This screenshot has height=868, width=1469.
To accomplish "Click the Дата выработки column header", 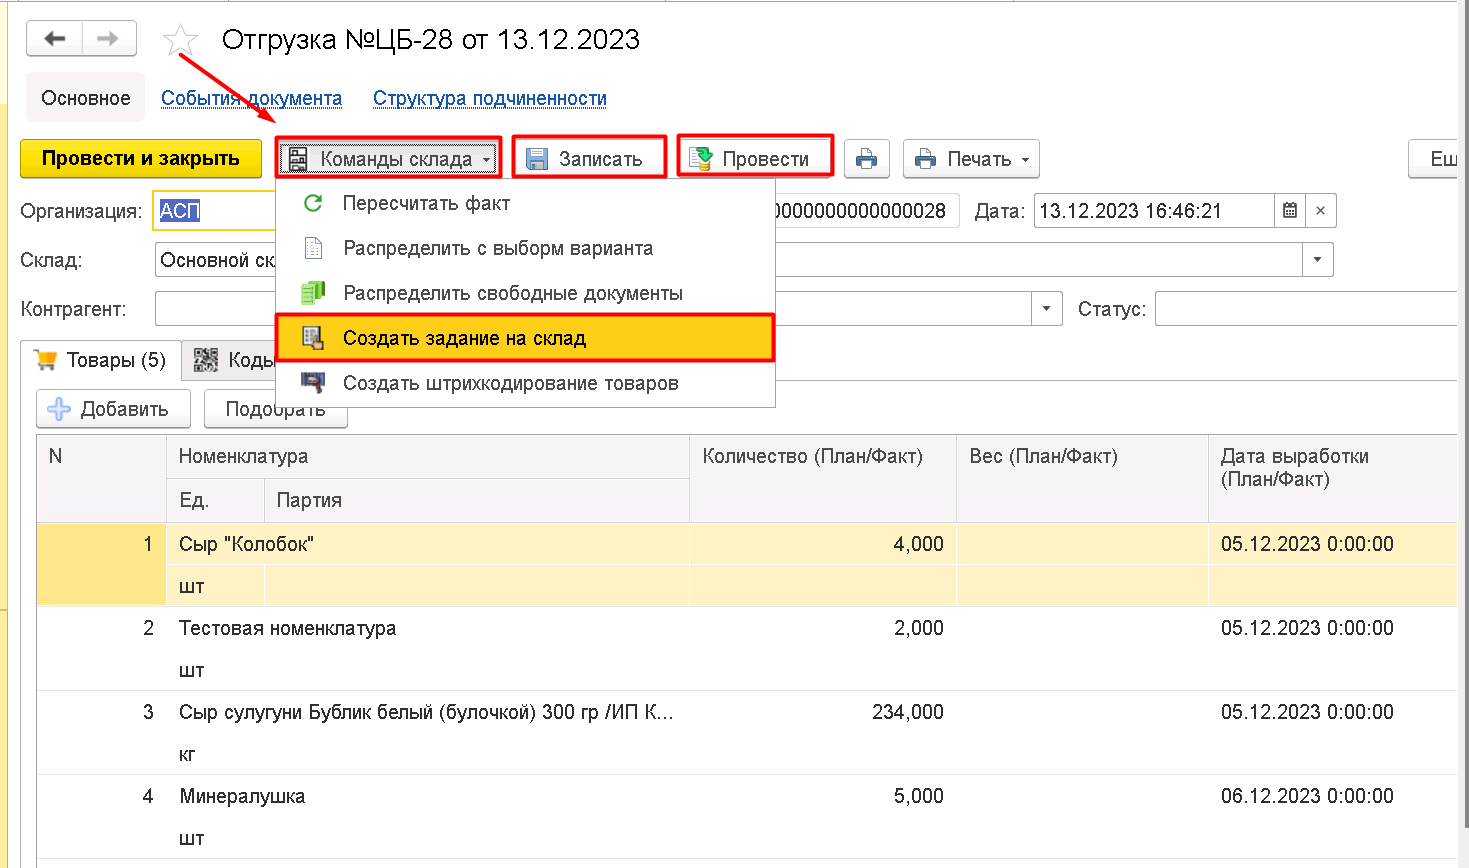I will click(x=1333, y=478).
